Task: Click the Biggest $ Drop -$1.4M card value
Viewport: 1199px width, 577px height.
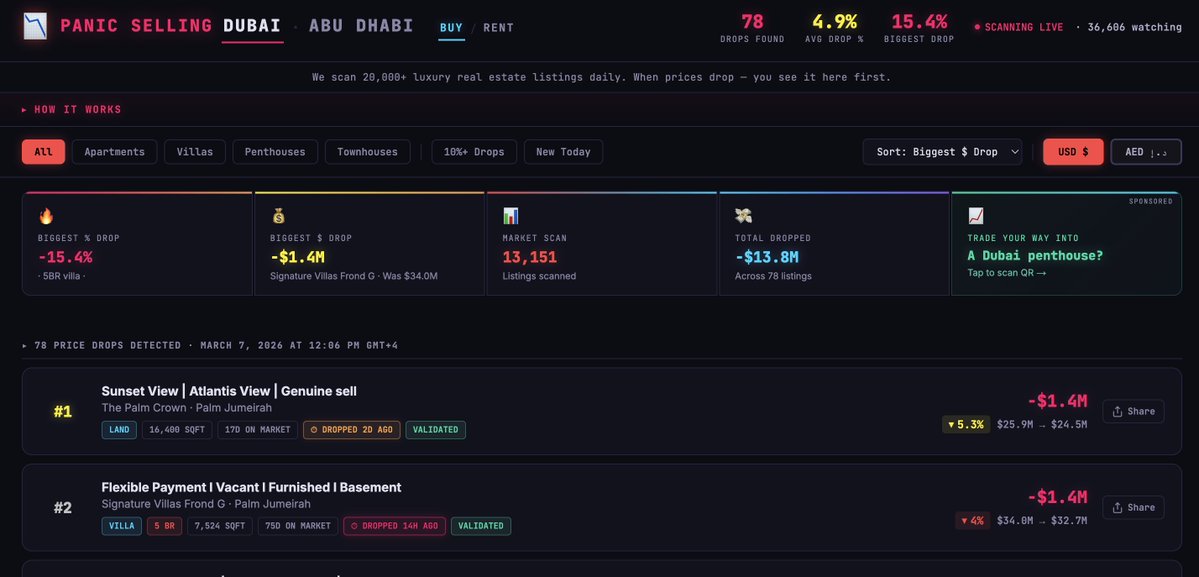Action: coord(297,258)
